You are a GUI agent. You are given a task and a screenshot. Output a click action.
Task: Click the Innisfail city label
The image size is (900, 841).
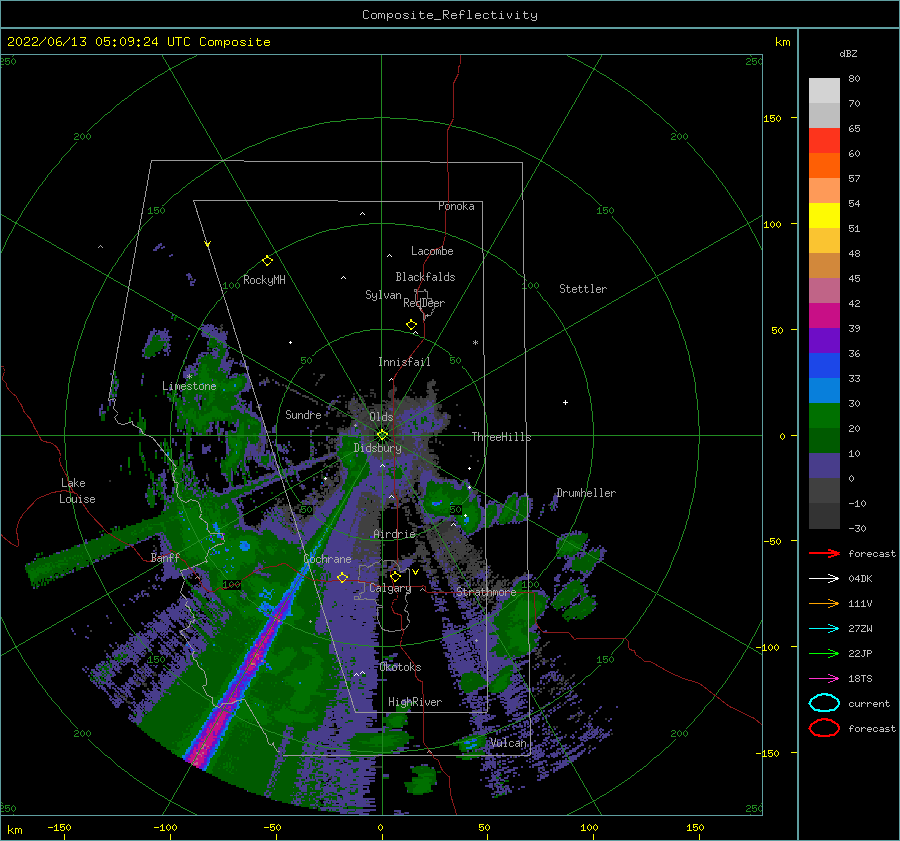point(404,362)
